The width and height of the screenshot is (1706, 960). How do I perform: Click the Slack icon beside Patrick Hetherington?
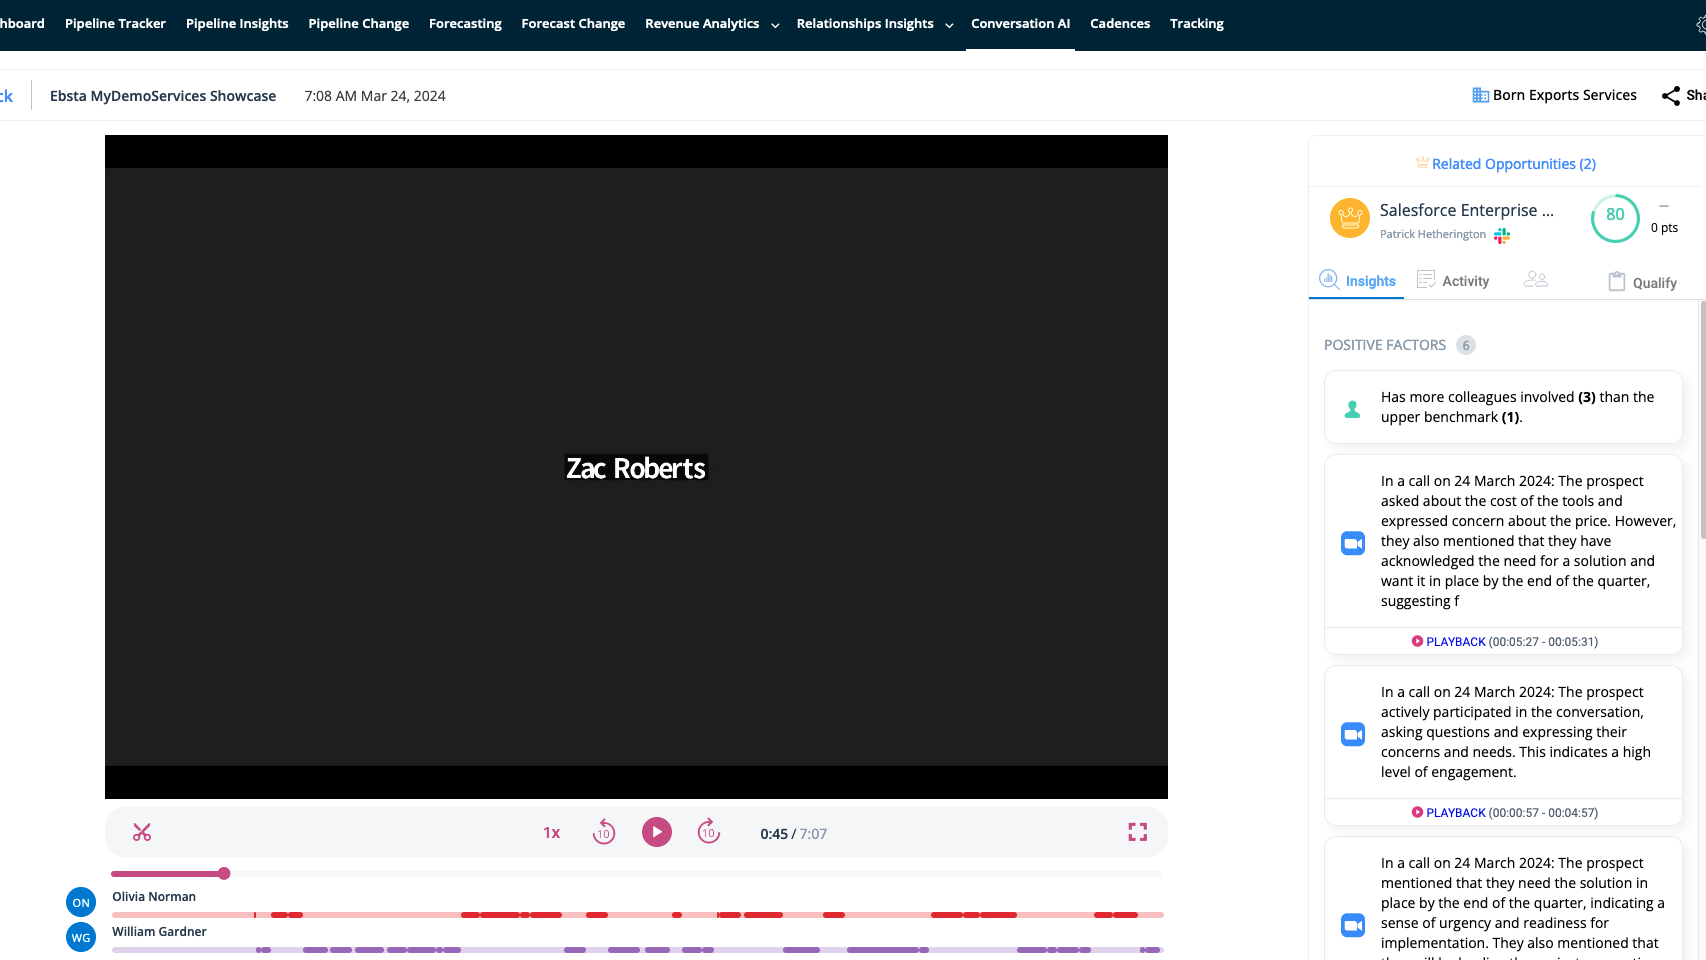point(1502,235)
